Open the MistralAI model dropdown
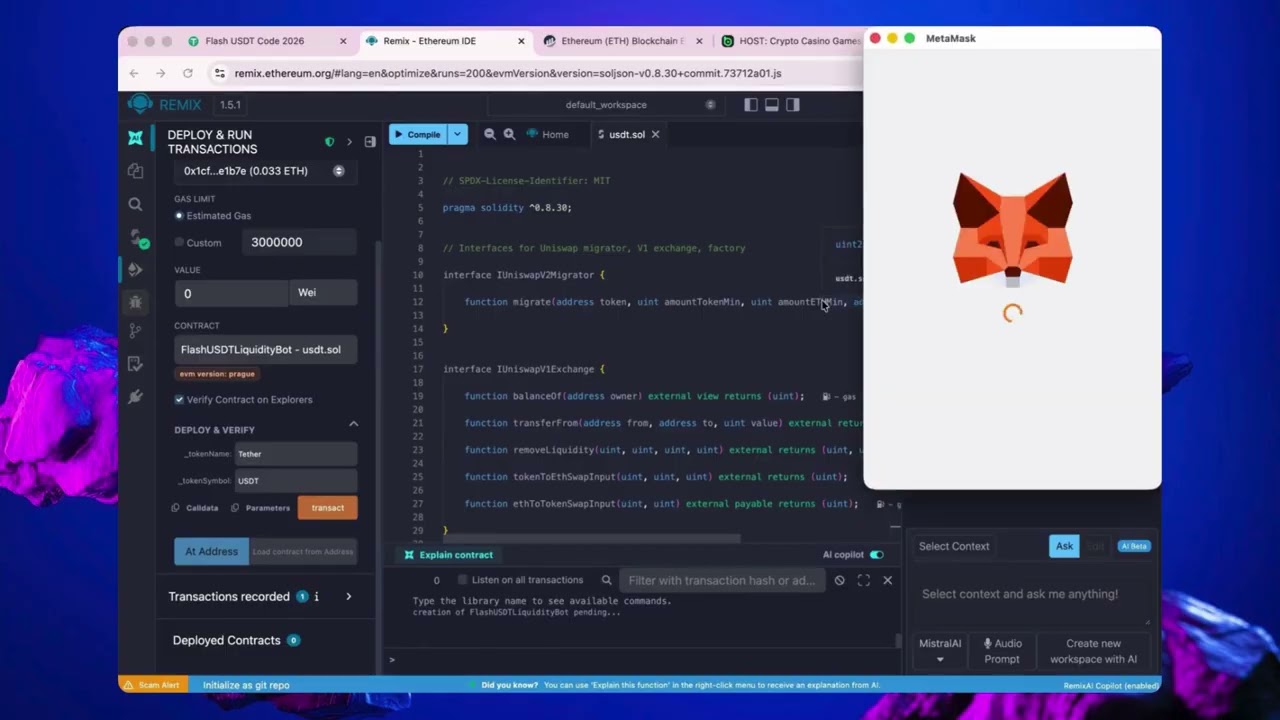The image size is (1280, 720). [940, 651]
